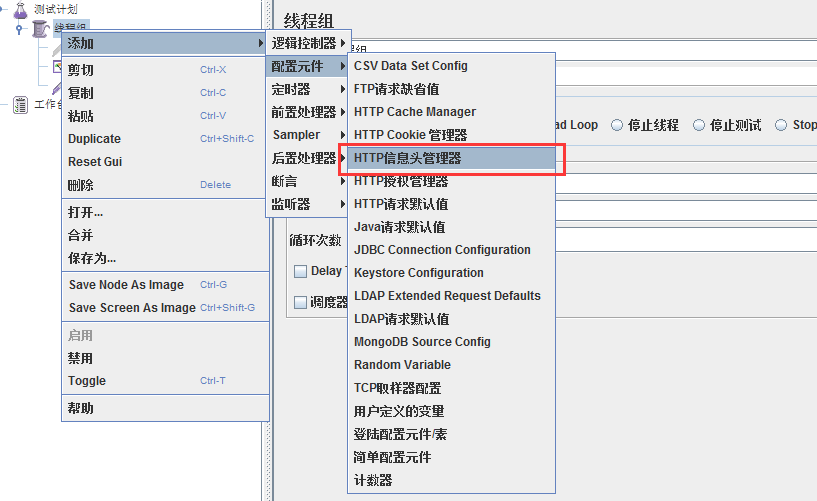The width and height of the screenshot is (817, 501).
Task: Choose 保存为... from the context menu
Action: click(x=165, y=258)
